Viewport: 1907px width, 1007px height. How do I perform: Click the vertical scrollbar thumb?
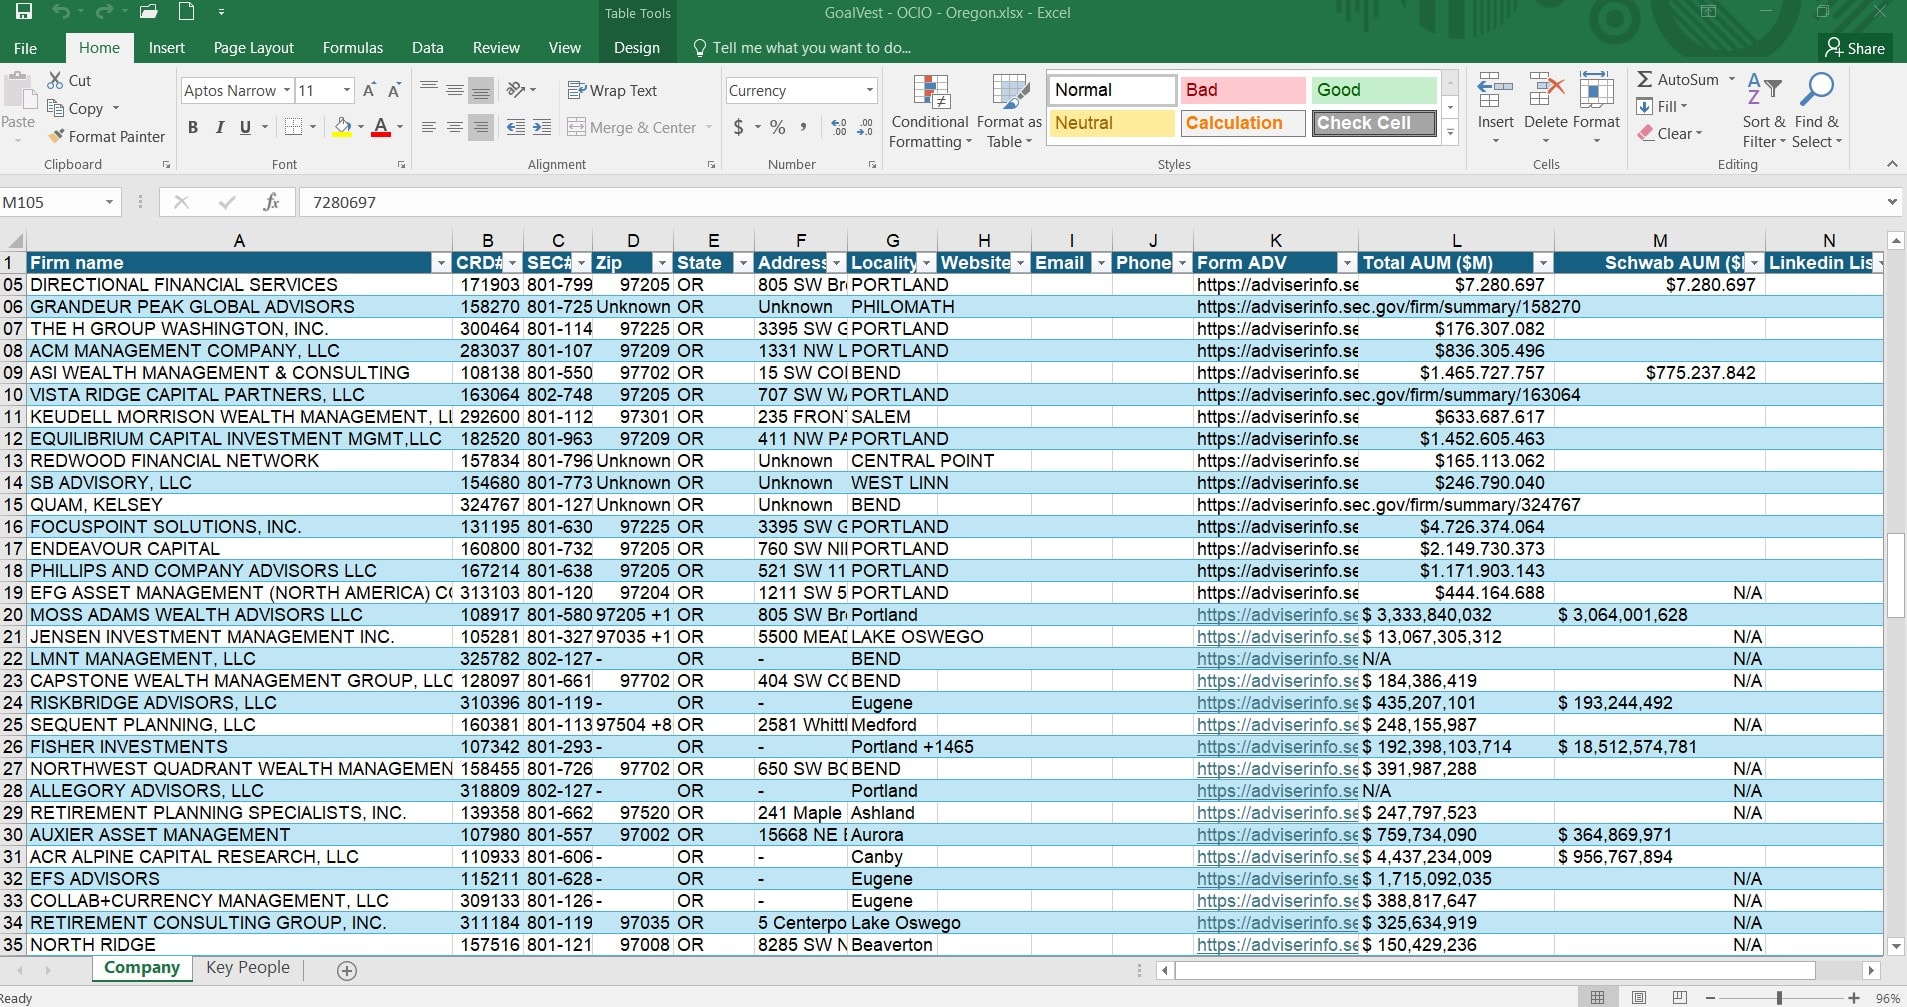(x=1895, y=576)
